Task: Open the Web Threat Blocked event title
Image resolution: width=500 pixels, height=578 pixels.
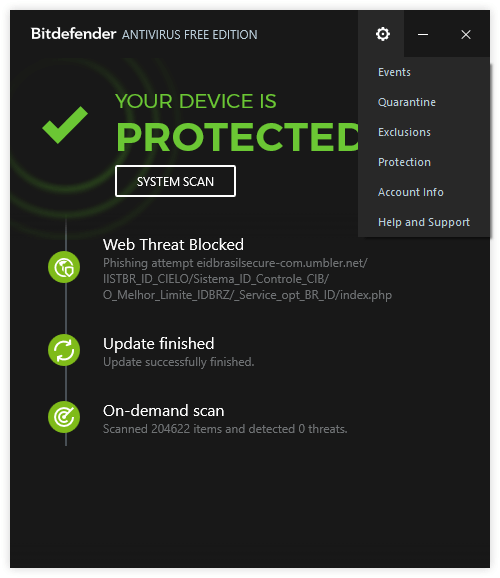Action: [173, 244]
